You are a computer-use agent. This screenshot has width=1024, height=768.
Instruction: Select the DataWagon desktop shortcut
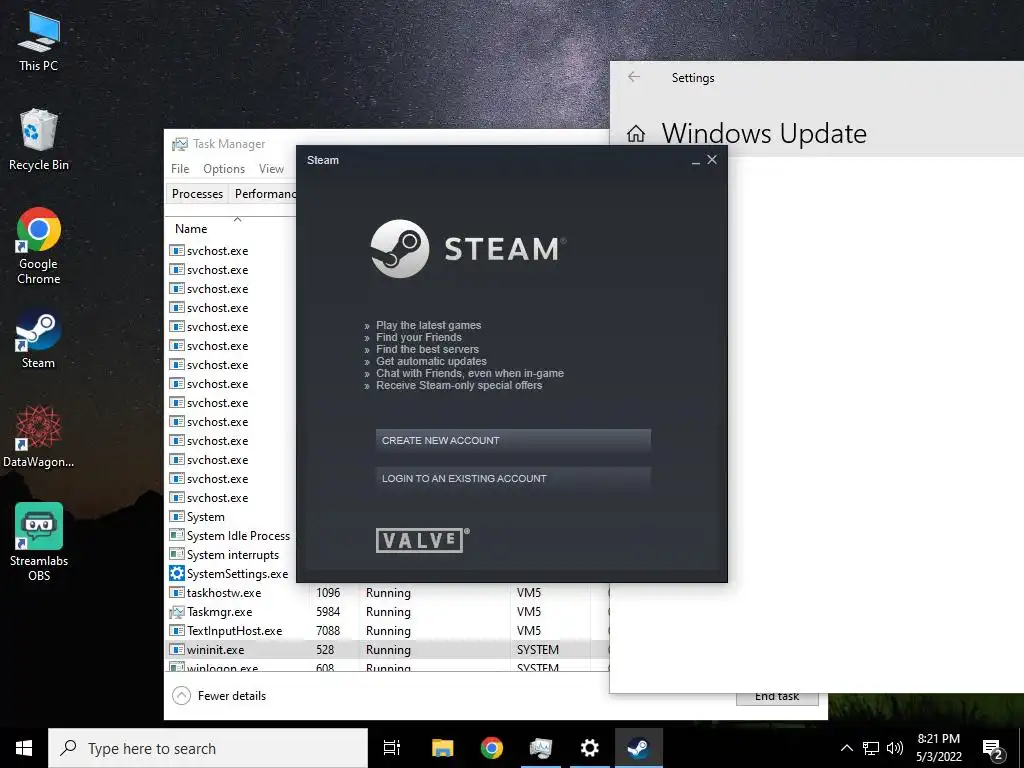click(x=39, y=436)
